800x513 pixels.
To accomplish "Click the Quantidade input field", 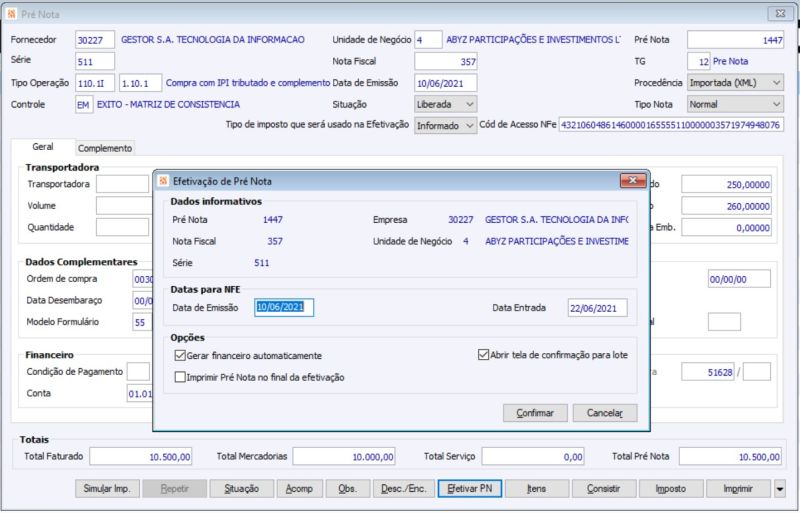I will [122, 227].
